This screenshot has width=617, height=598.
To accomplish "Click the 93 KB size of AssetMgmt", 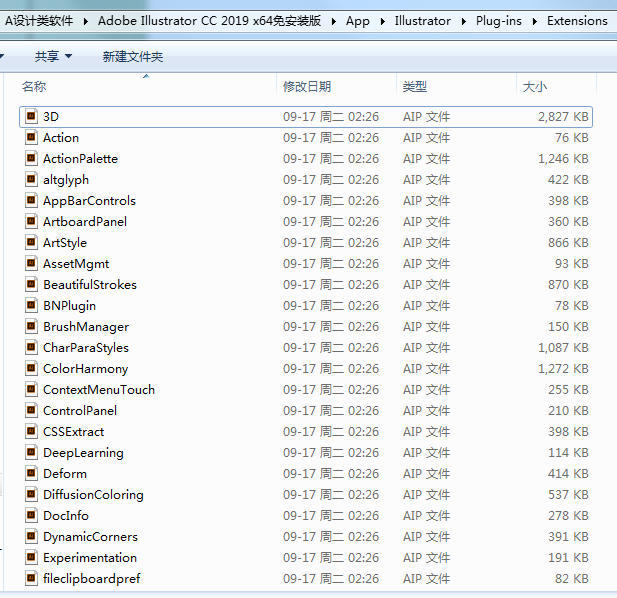I will click(572, 264).
